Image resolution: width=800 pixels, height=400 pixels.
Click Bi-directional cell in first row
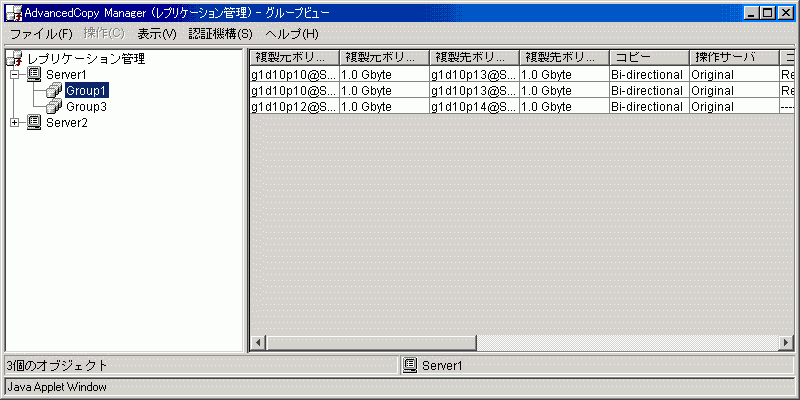coord(649,75)
